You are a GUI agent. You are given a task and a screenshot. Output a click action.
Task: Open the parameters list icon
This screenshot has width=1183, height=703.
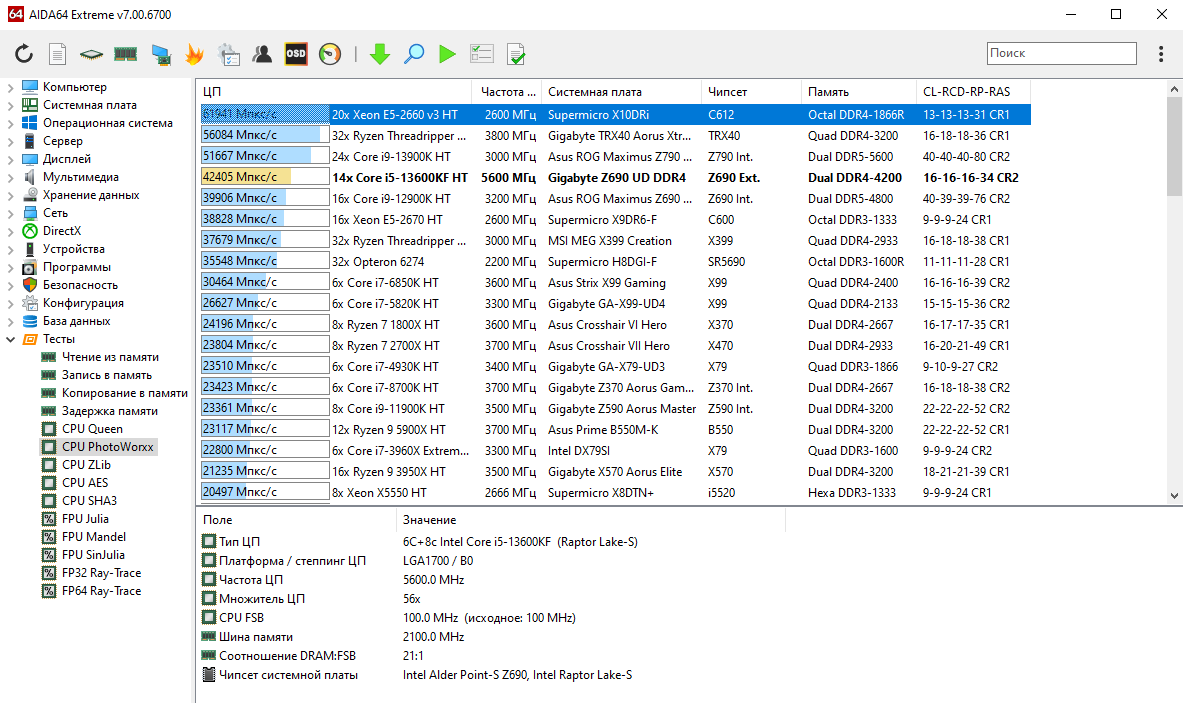[481, 54]
